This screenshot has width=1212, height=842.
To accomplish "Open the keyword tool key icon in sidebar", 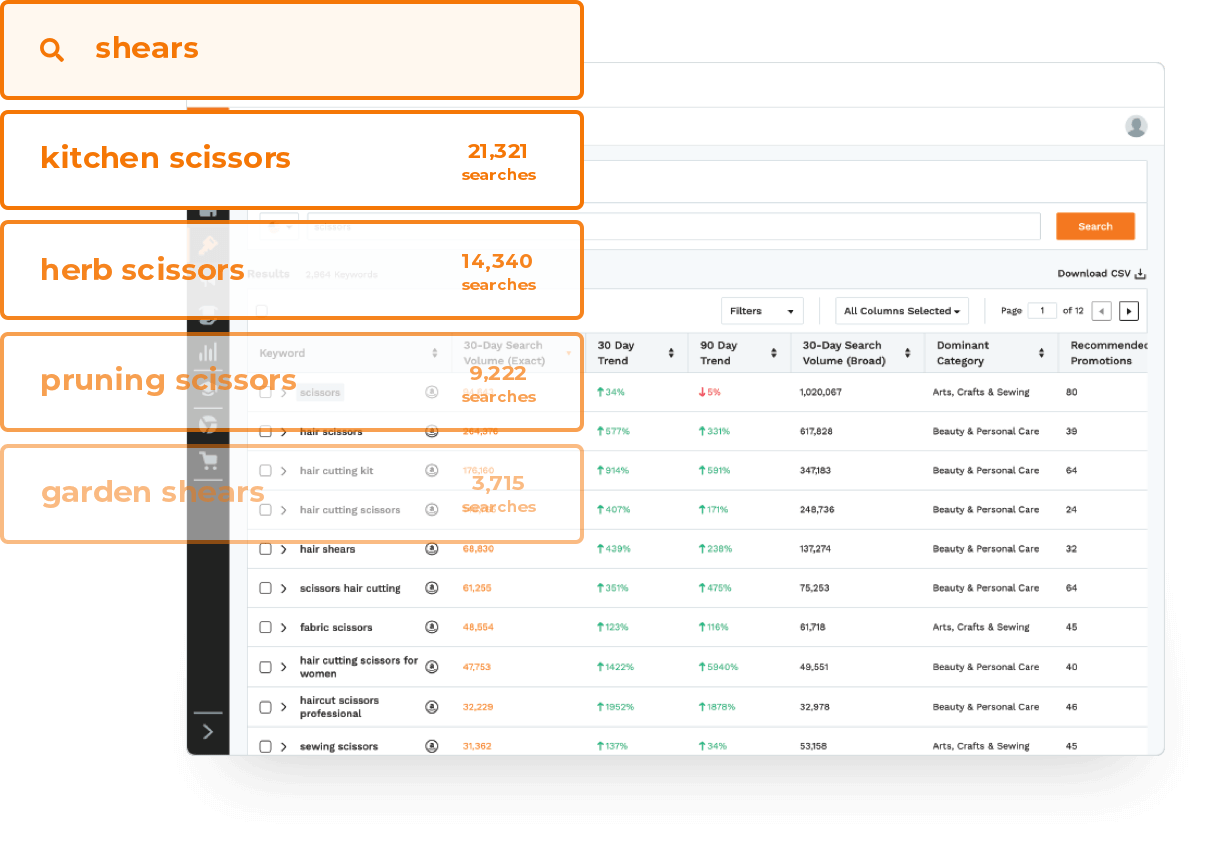I will (208, 246).
